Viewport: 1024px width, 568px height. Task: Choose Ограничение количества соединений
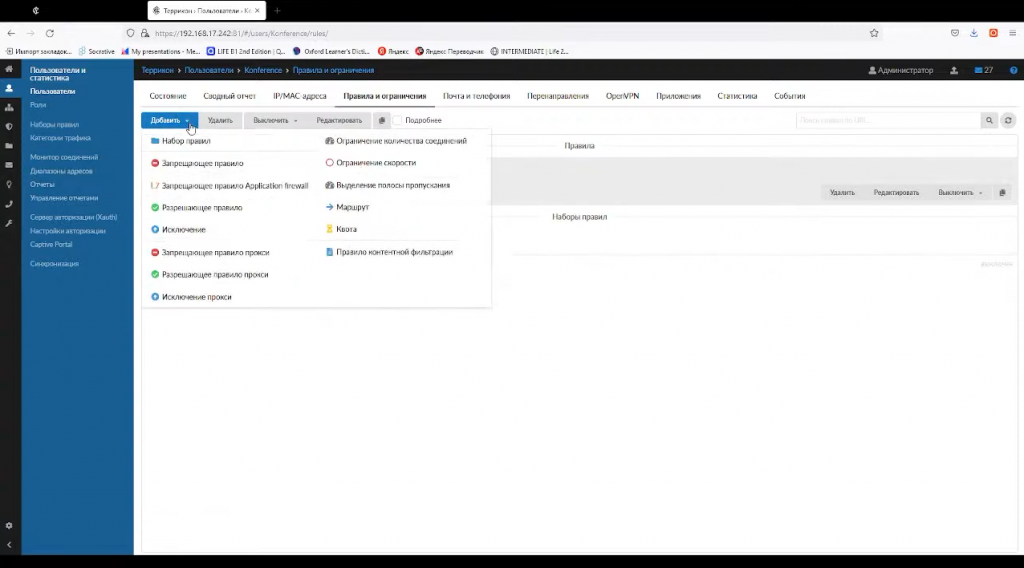click(x=396, y=141)
